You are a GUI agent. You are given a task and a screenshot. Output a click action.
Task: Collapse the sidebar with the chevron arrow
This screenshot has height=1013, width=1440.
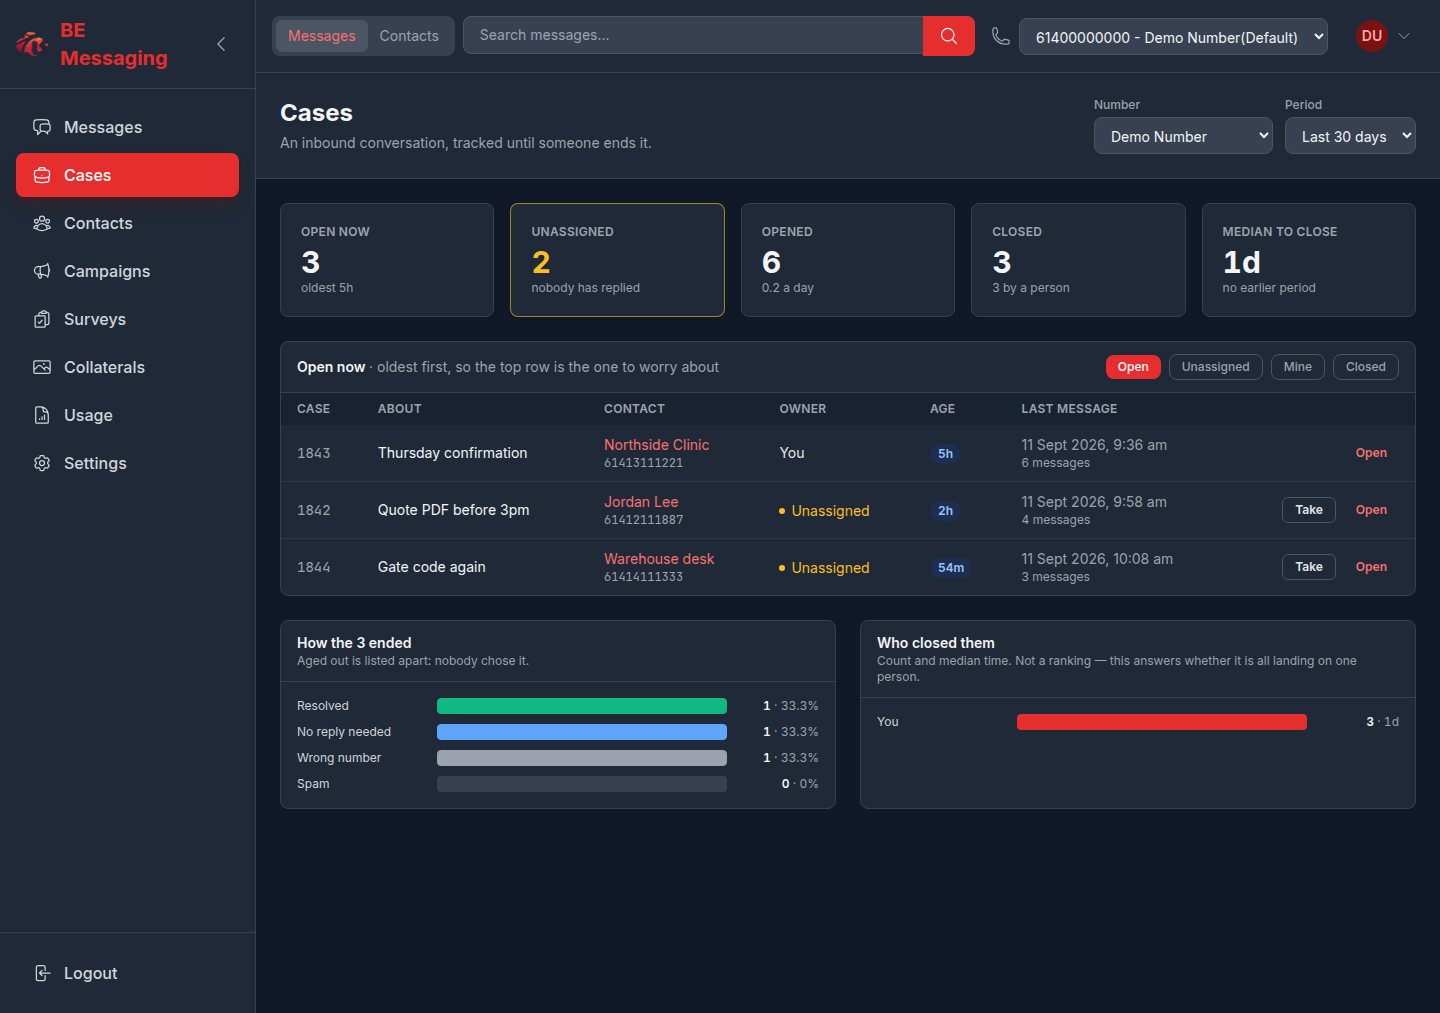point(221,44)
